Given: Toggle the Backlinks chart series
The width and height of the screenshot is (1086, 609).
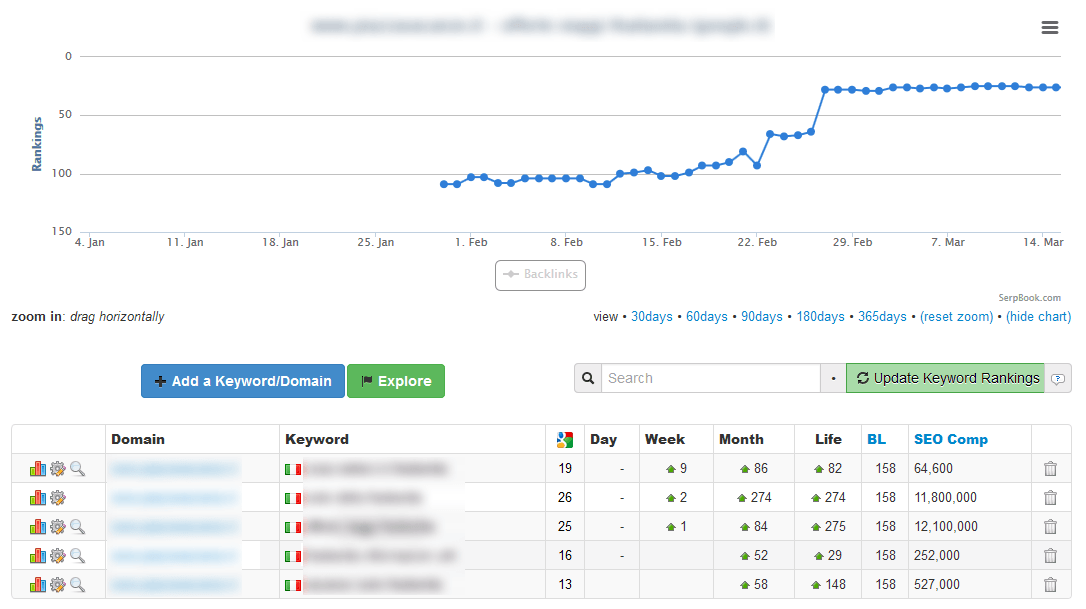Looking at the screenshot, I should [540, 275].
